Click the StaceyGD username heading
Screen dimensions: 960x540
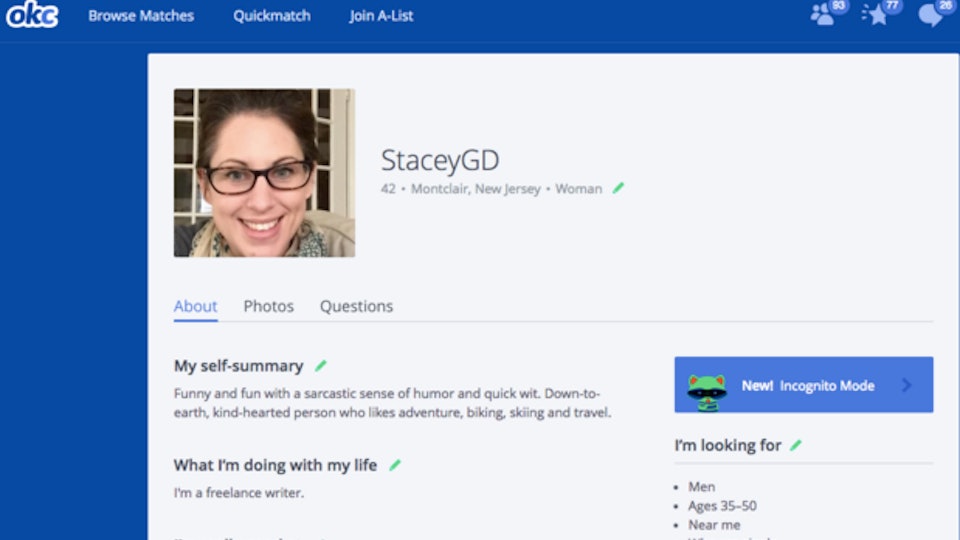pos(440,161)
